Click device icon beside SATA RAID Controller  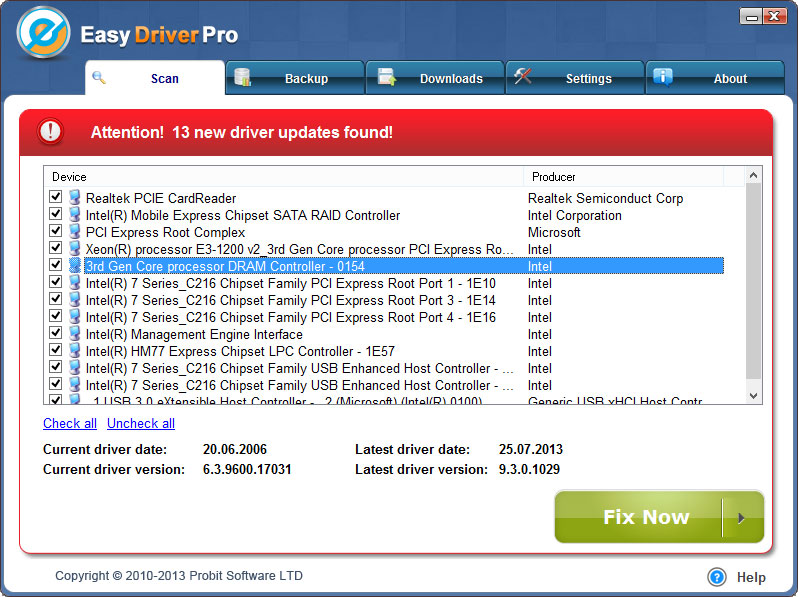coord(75,214)
